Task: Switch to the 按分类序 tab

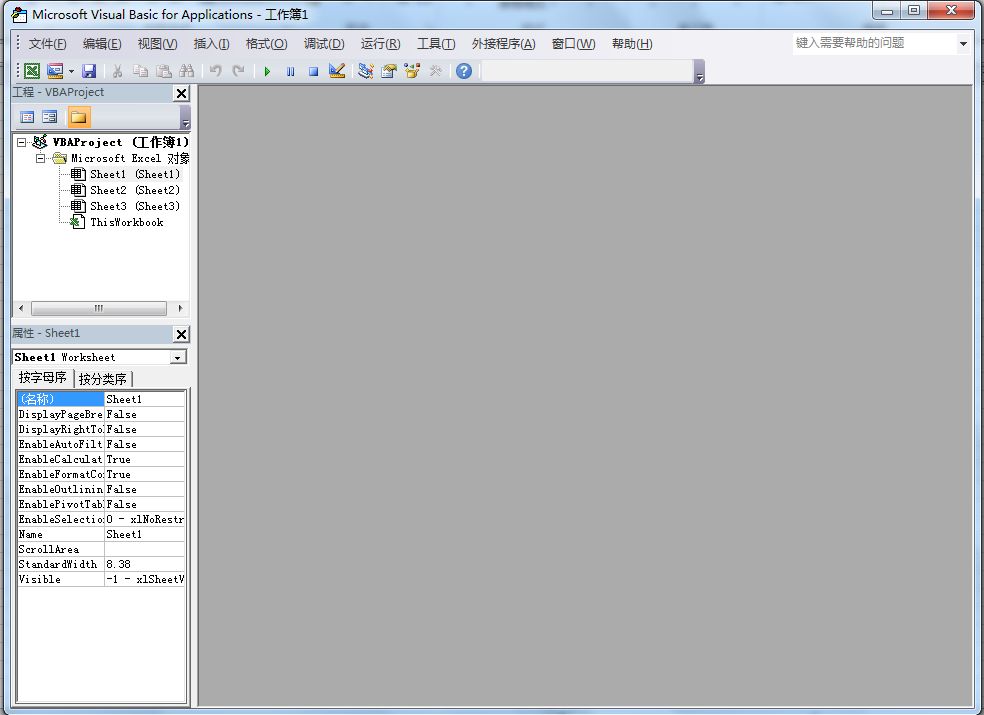Action: 103,379
